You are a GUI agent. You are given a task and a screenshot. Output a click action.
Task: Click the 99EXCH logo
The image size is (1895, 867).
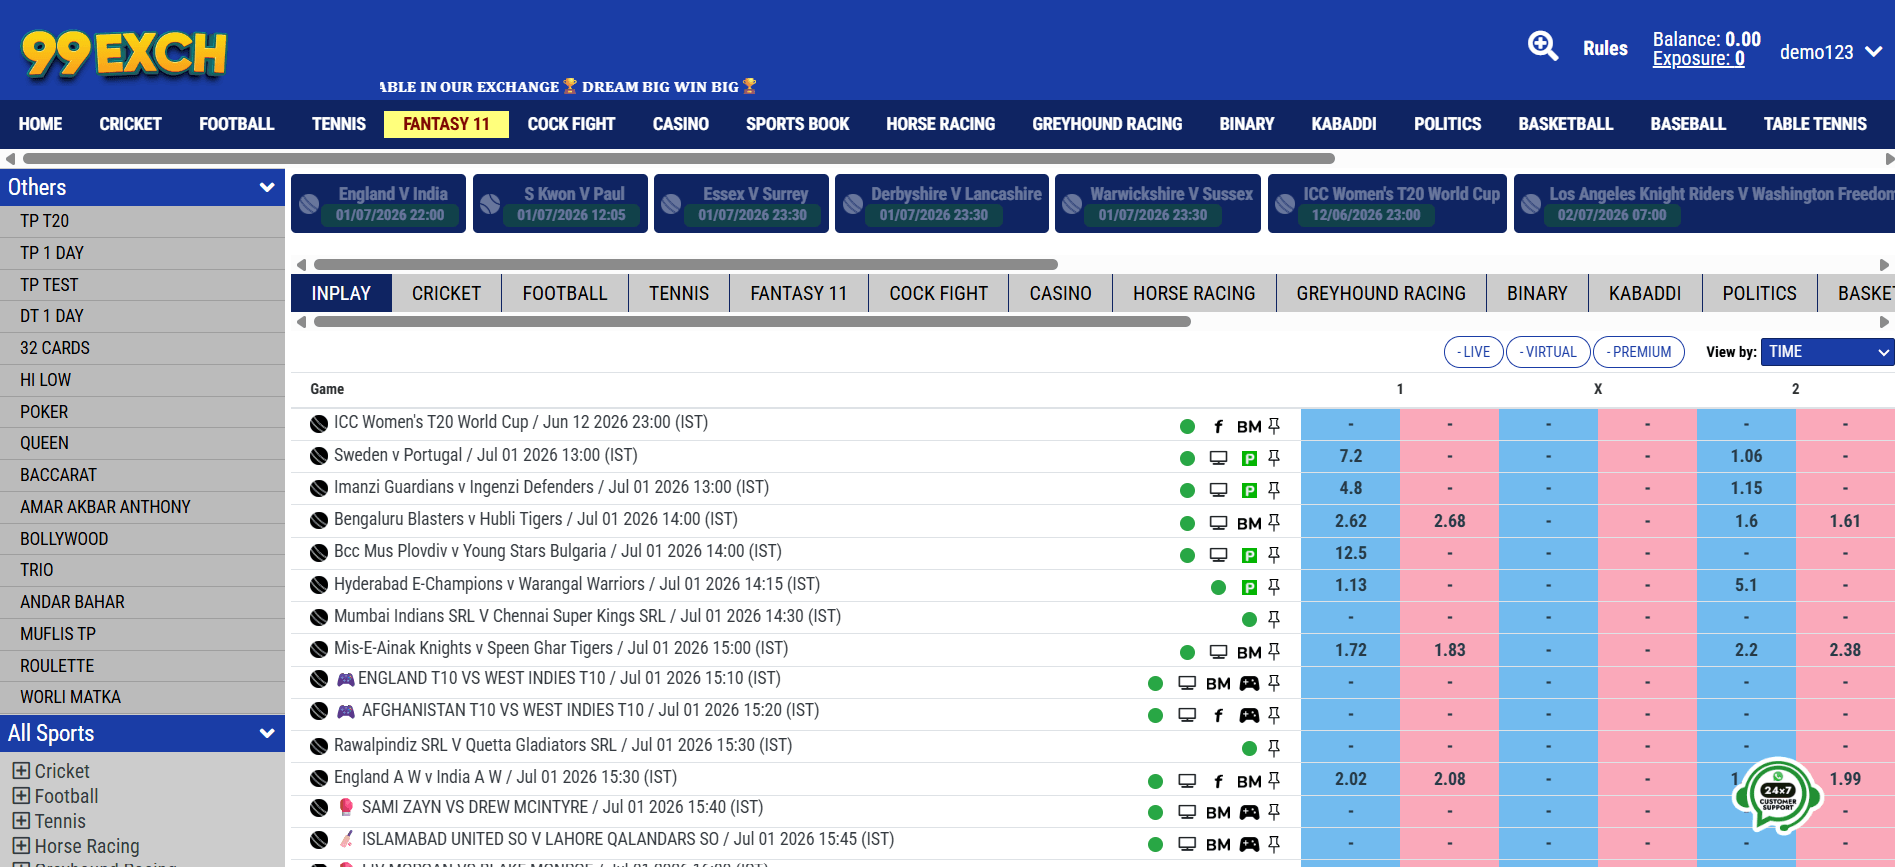point(124,54)
